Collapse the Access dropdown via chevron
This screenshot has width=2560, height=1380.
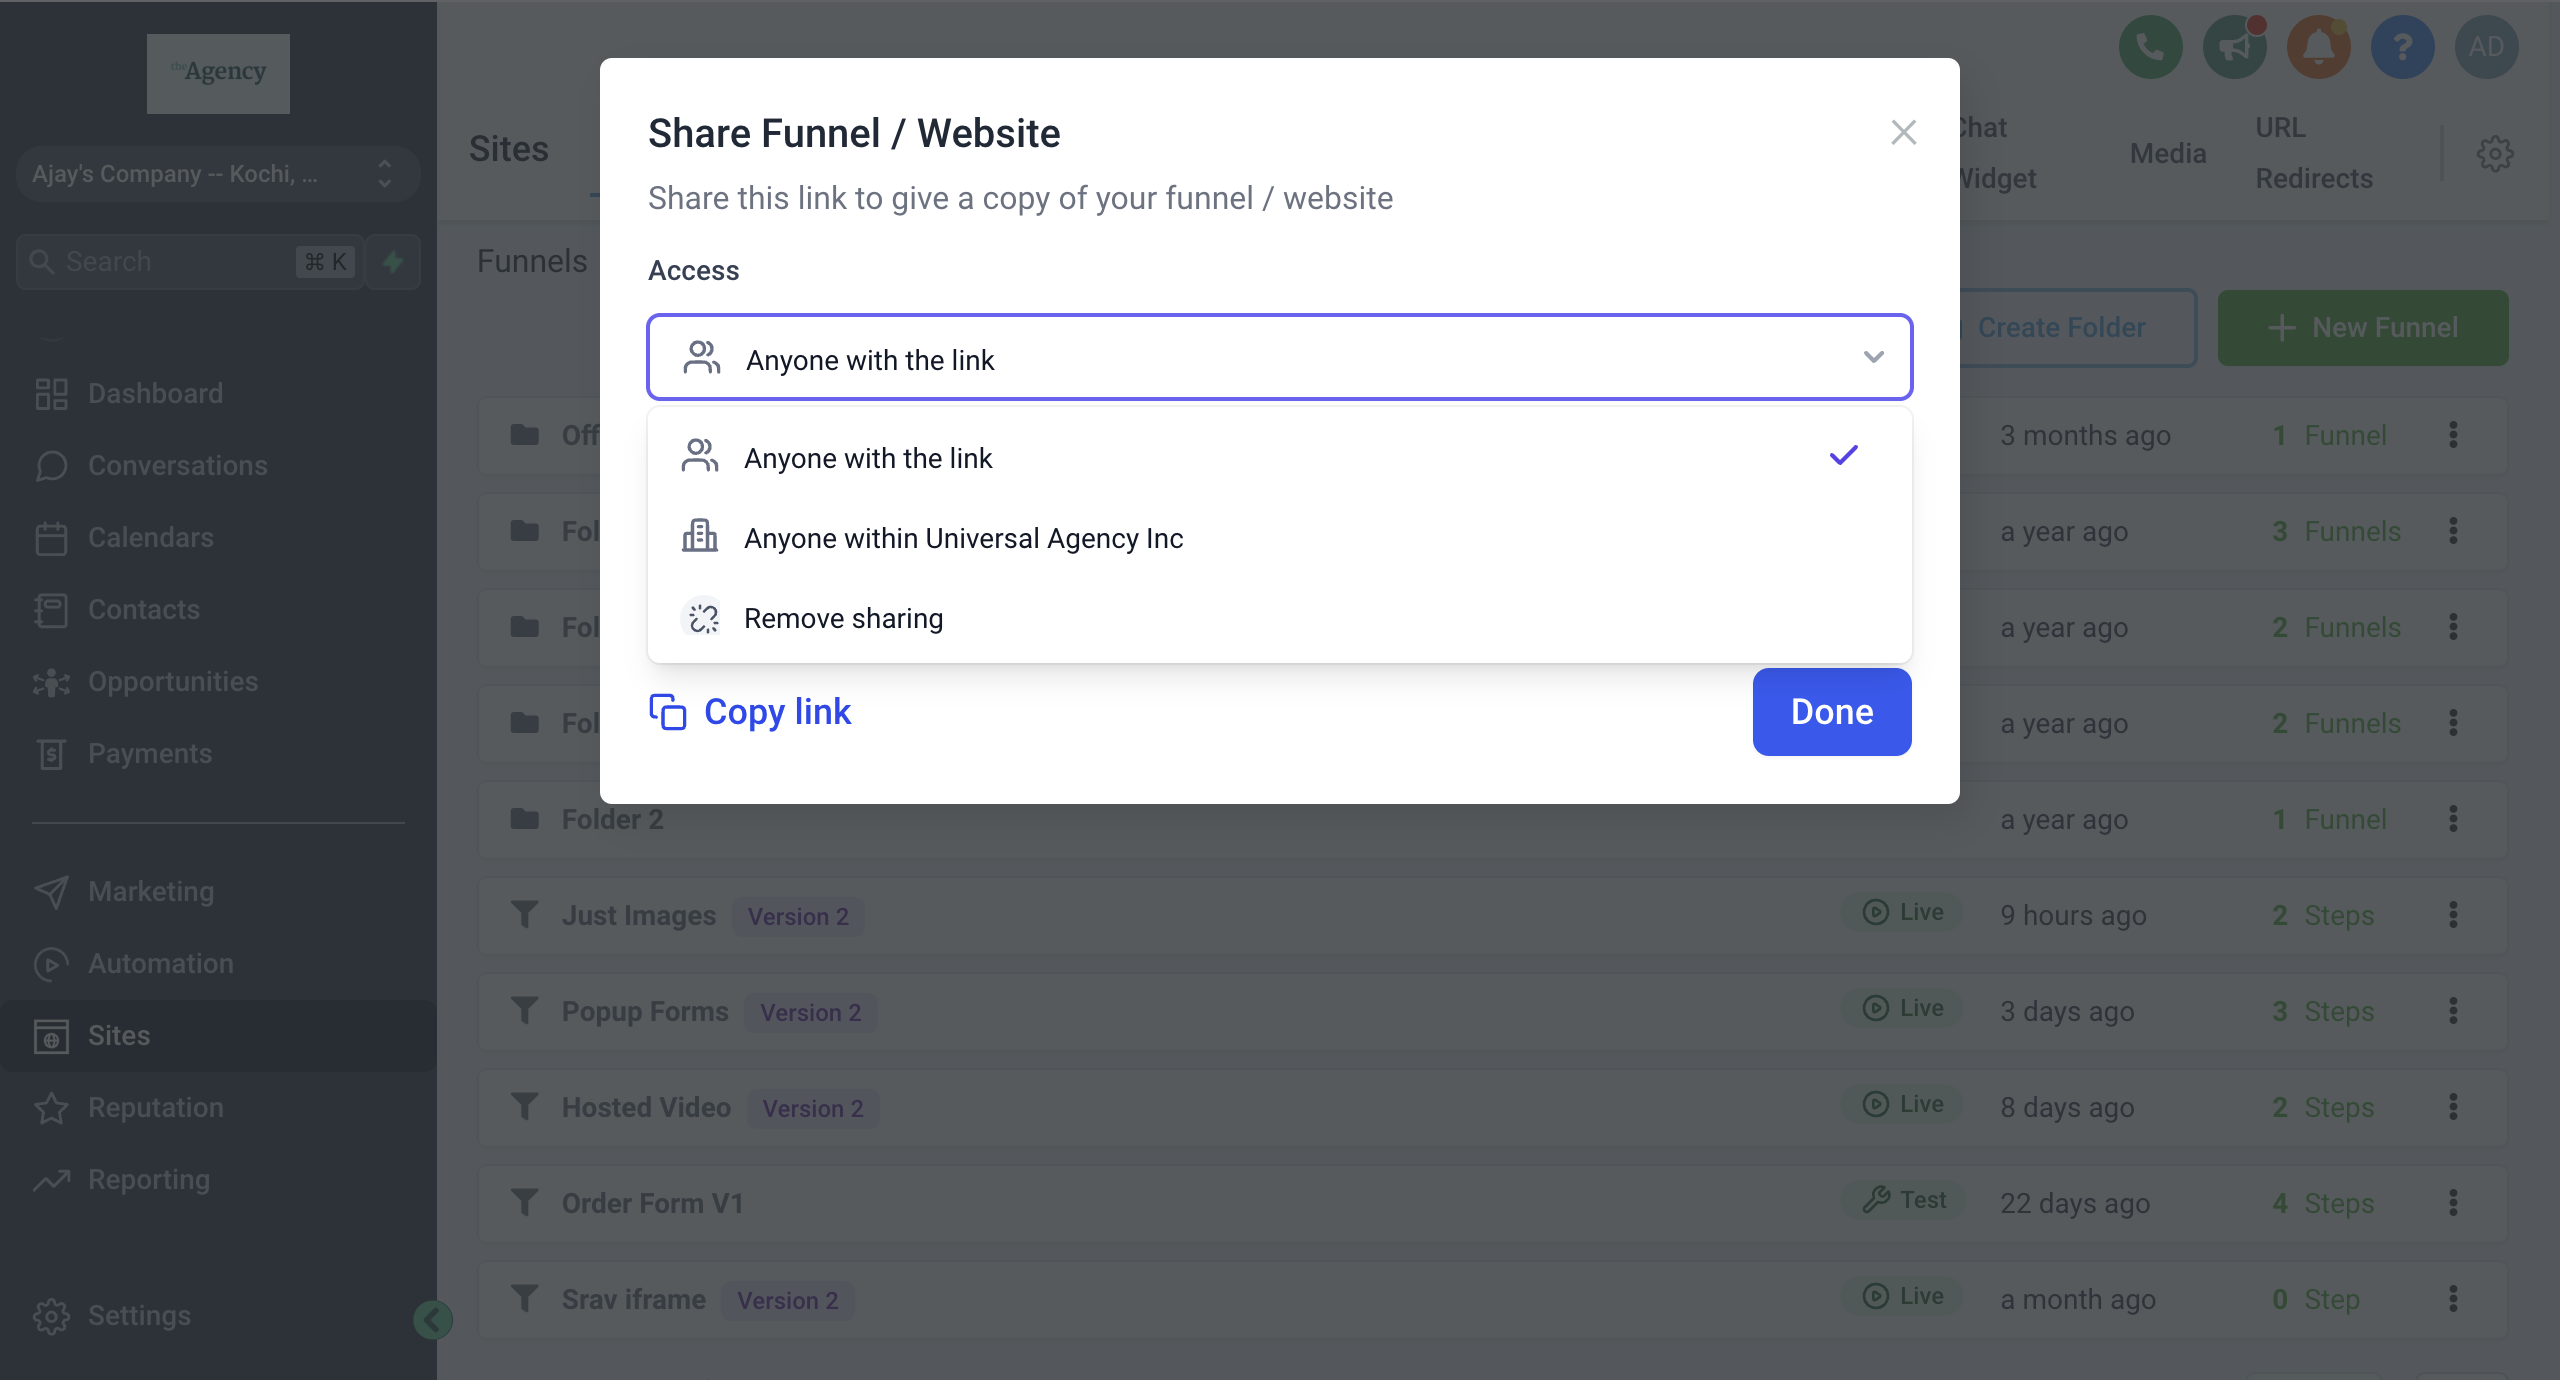(x=1873, y=357)
